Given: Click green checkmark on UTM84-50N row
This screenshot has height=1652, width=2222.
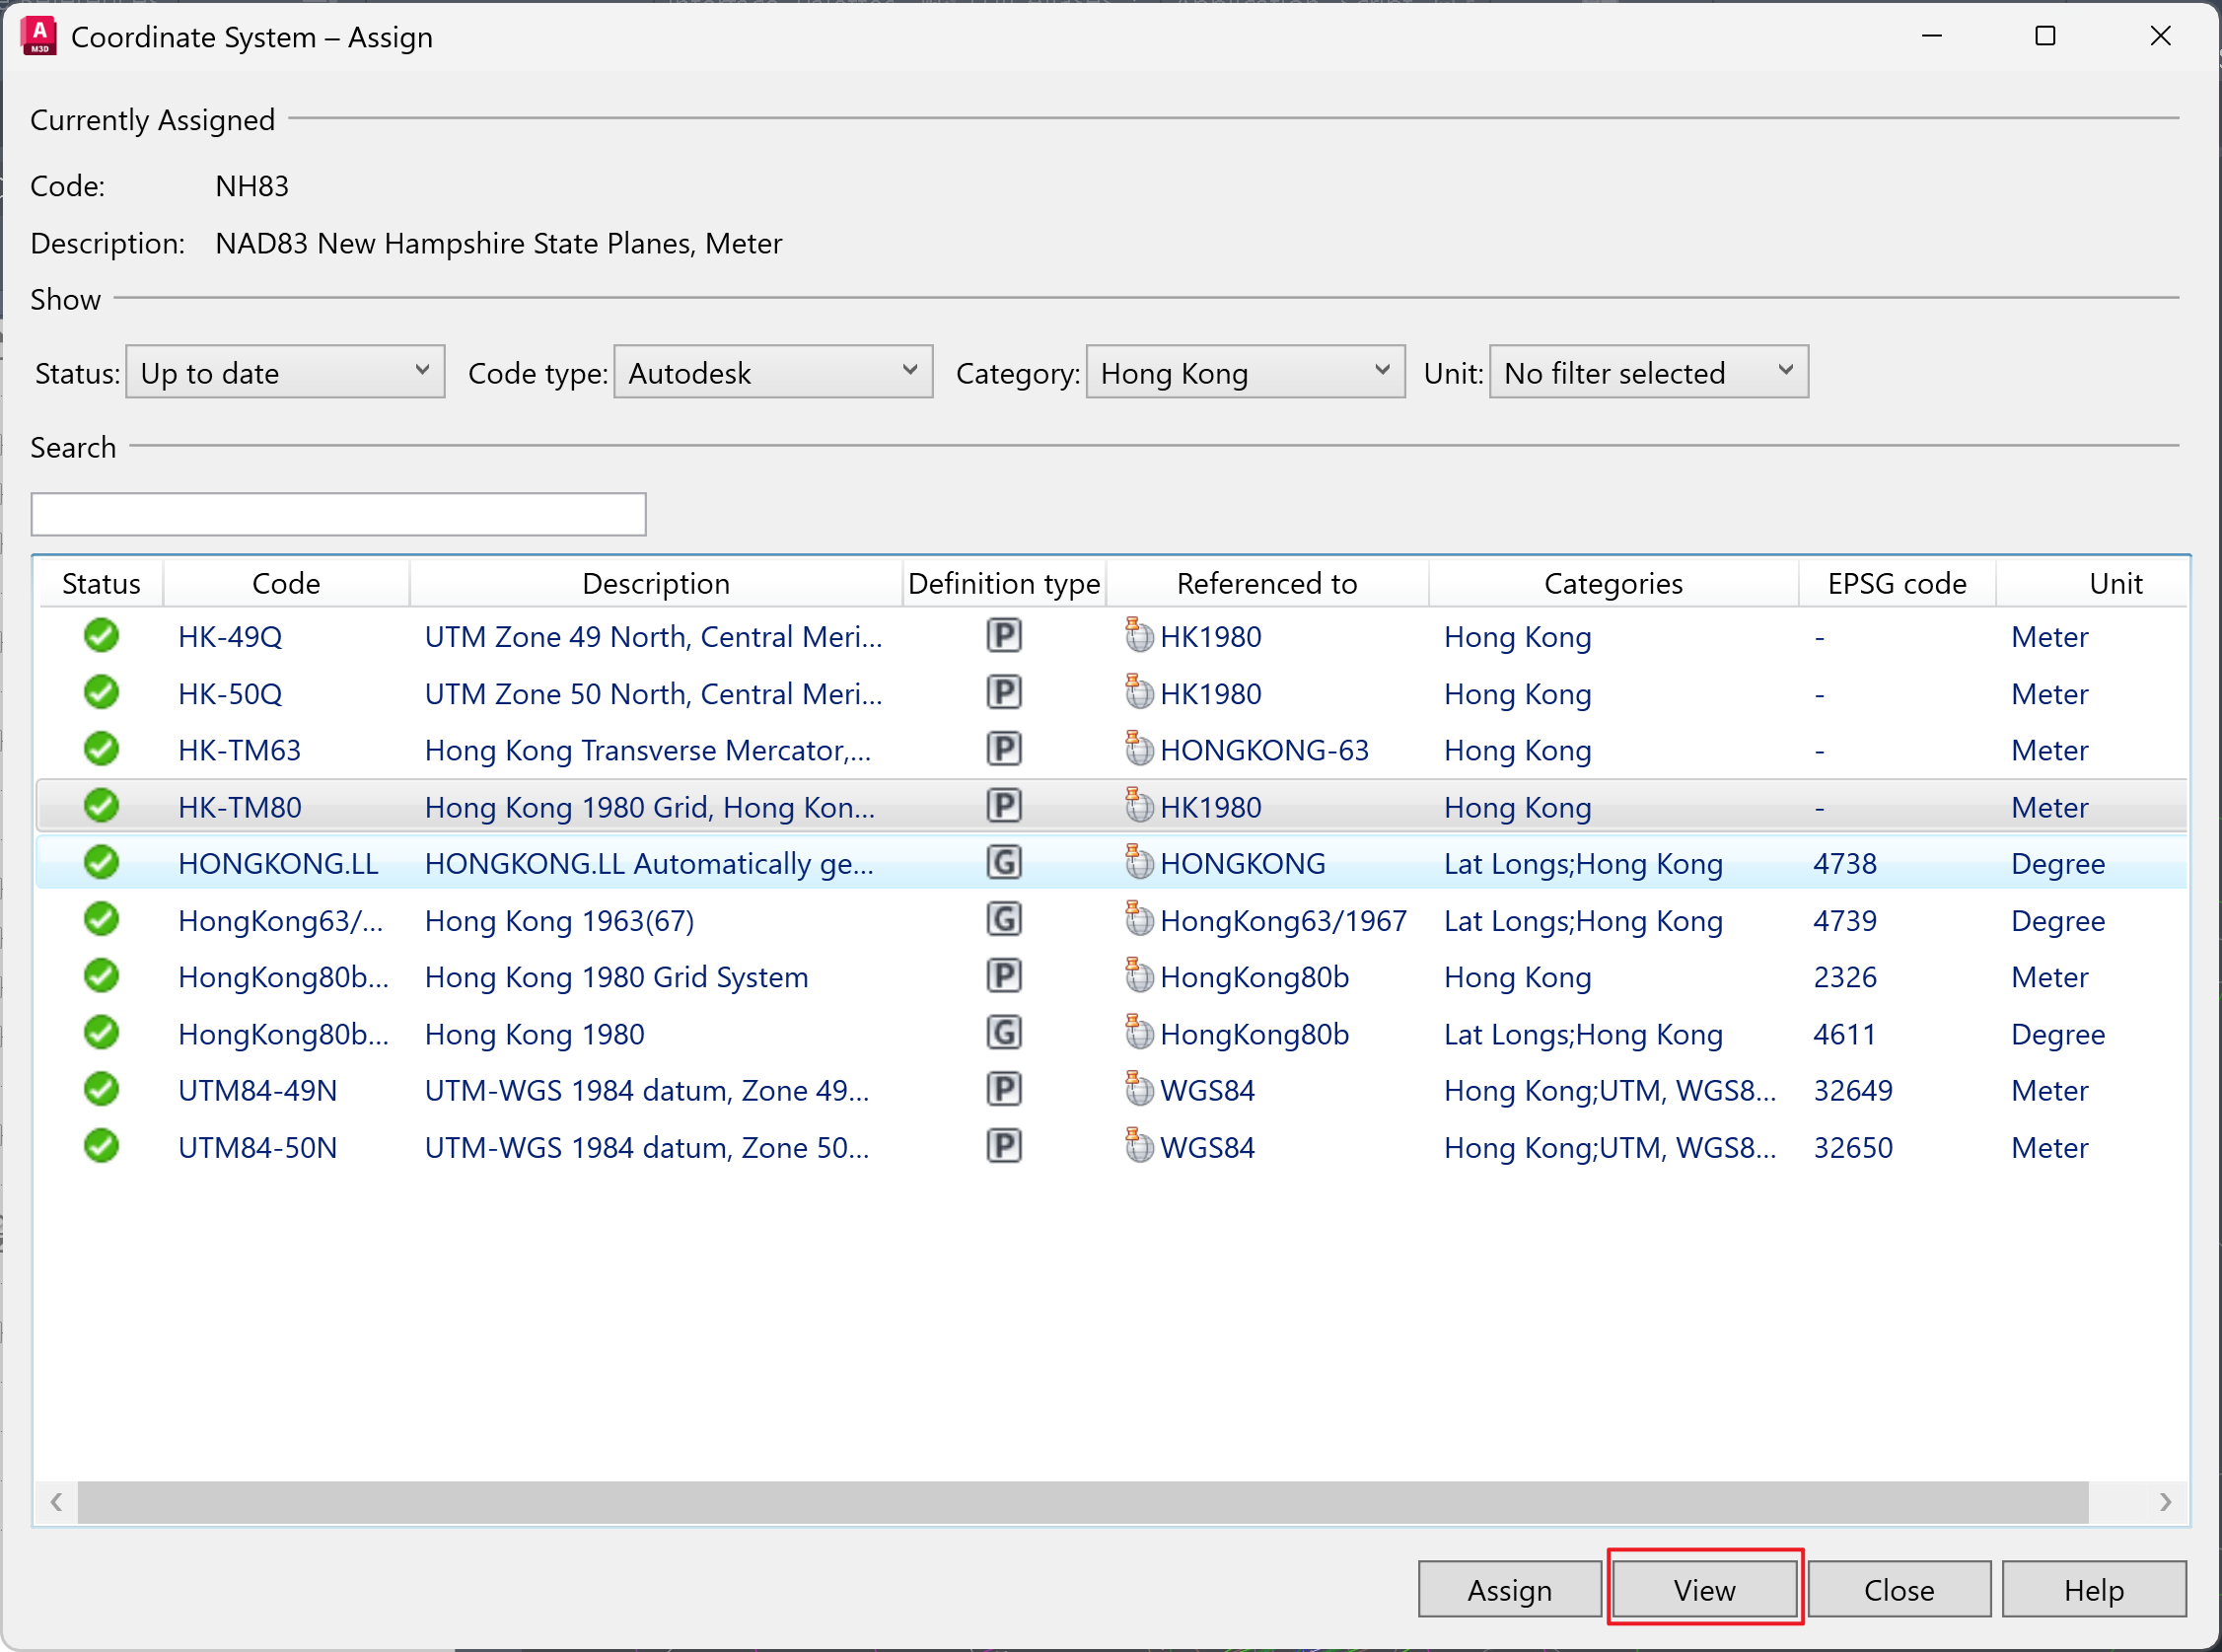Looking at the screenshot, I should point(101,1146).
